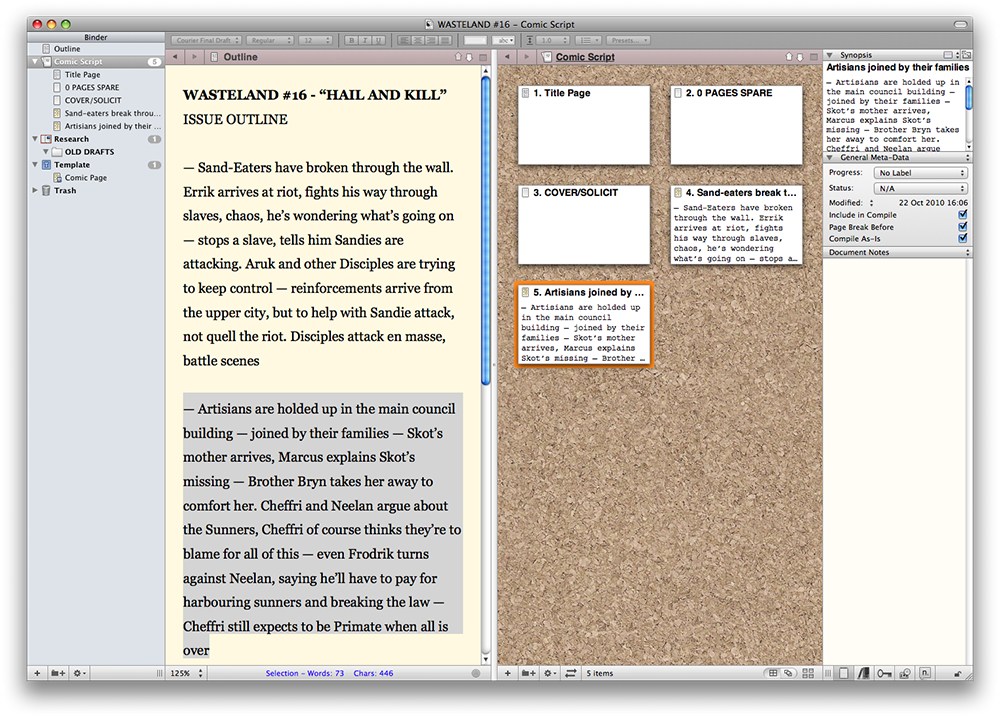This screenshot has height=718, width=1000.
Task: Uncheck the Page Break Before checkbox
Action: pyautogui.click(x=962, y=226)
